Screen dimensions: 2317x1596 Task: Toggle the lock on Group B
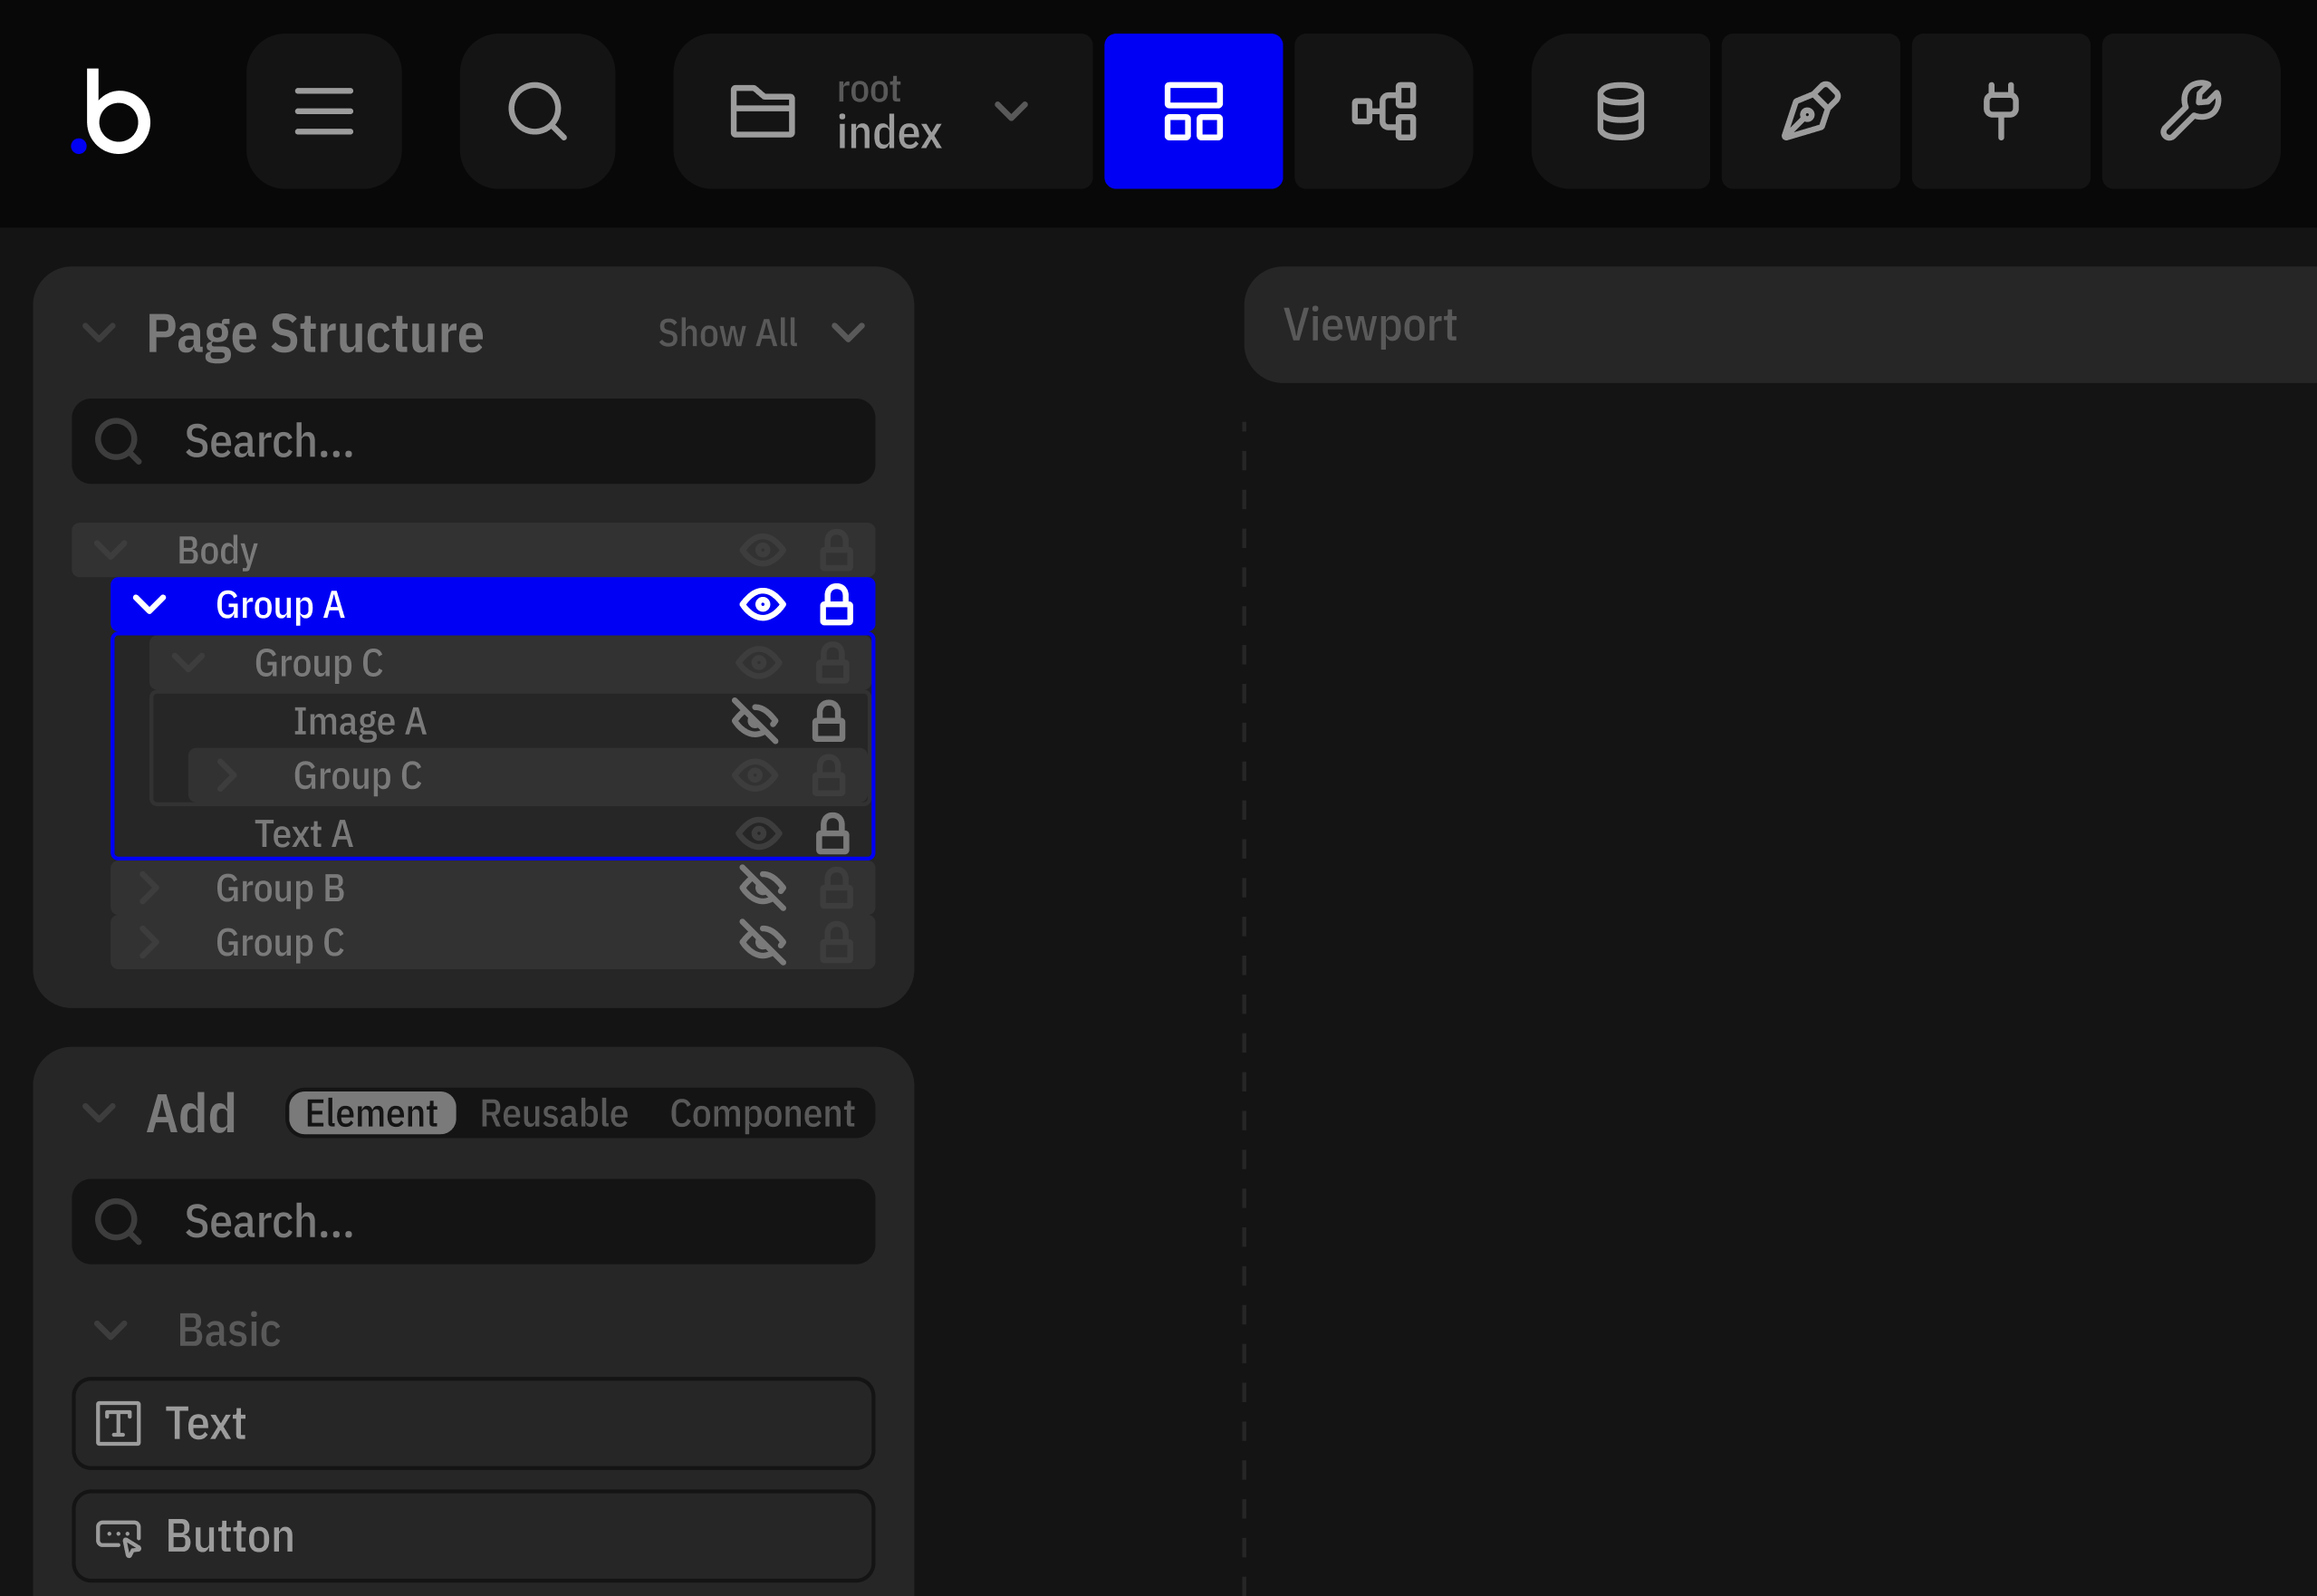pyautogui.click(x=836, y=888)
